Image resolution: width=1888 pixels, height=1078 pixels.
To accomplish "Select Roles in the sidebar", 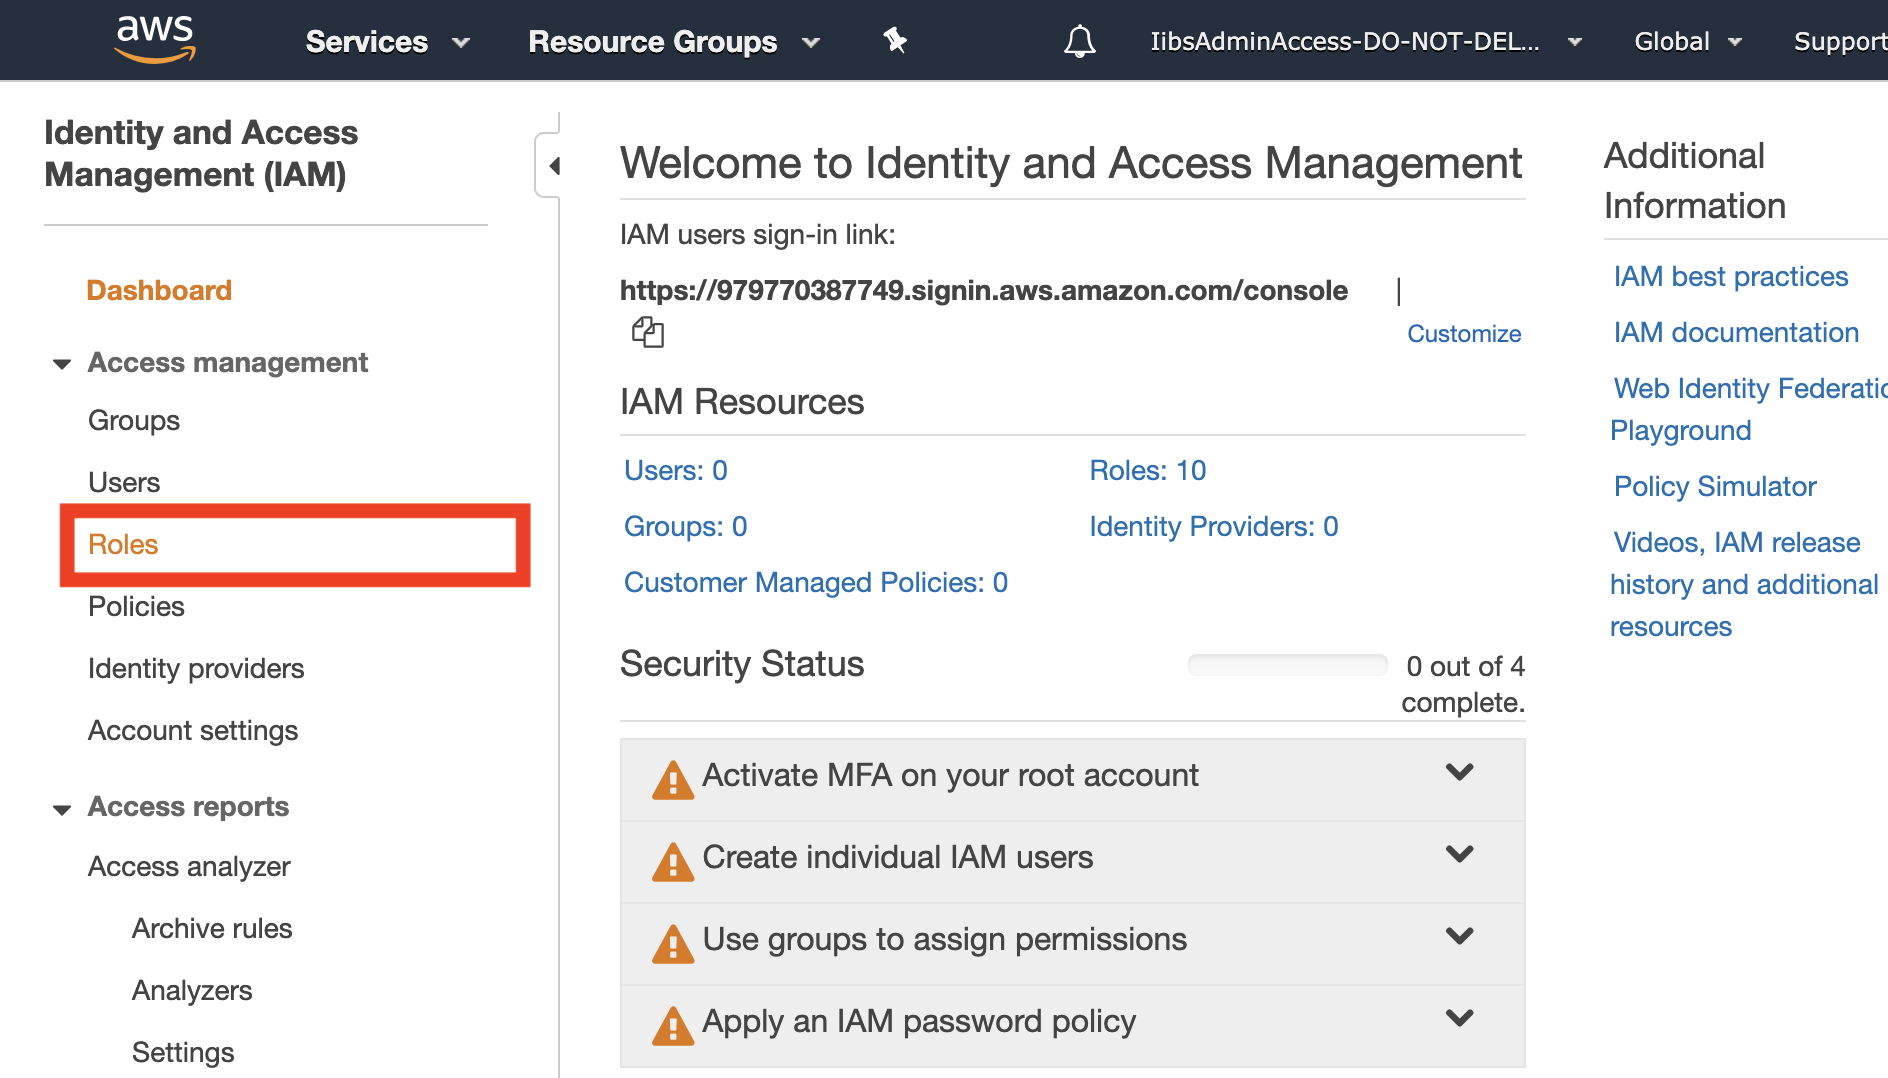I will [124, 544].
